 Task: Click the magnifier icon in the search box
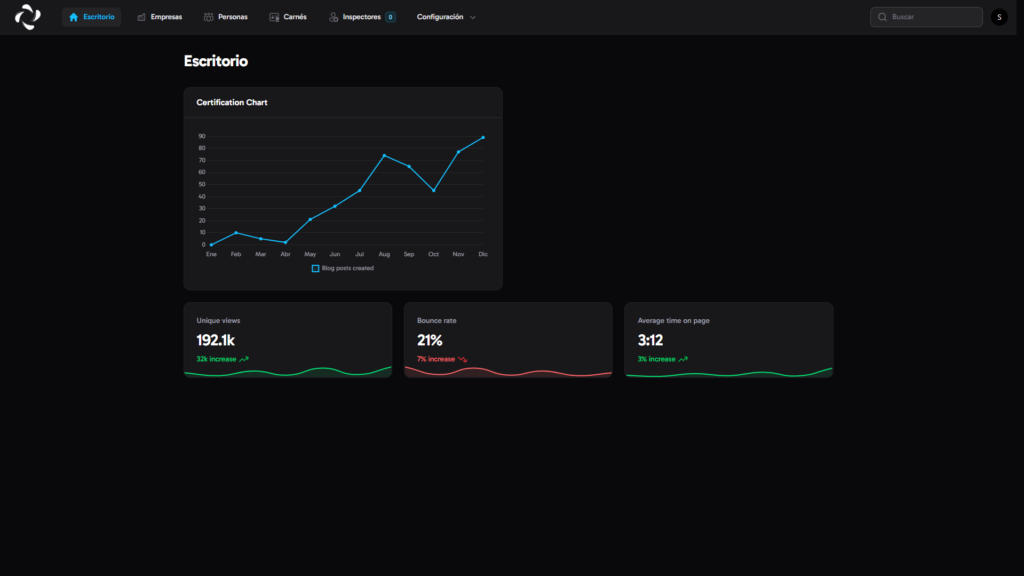point(882,17)
